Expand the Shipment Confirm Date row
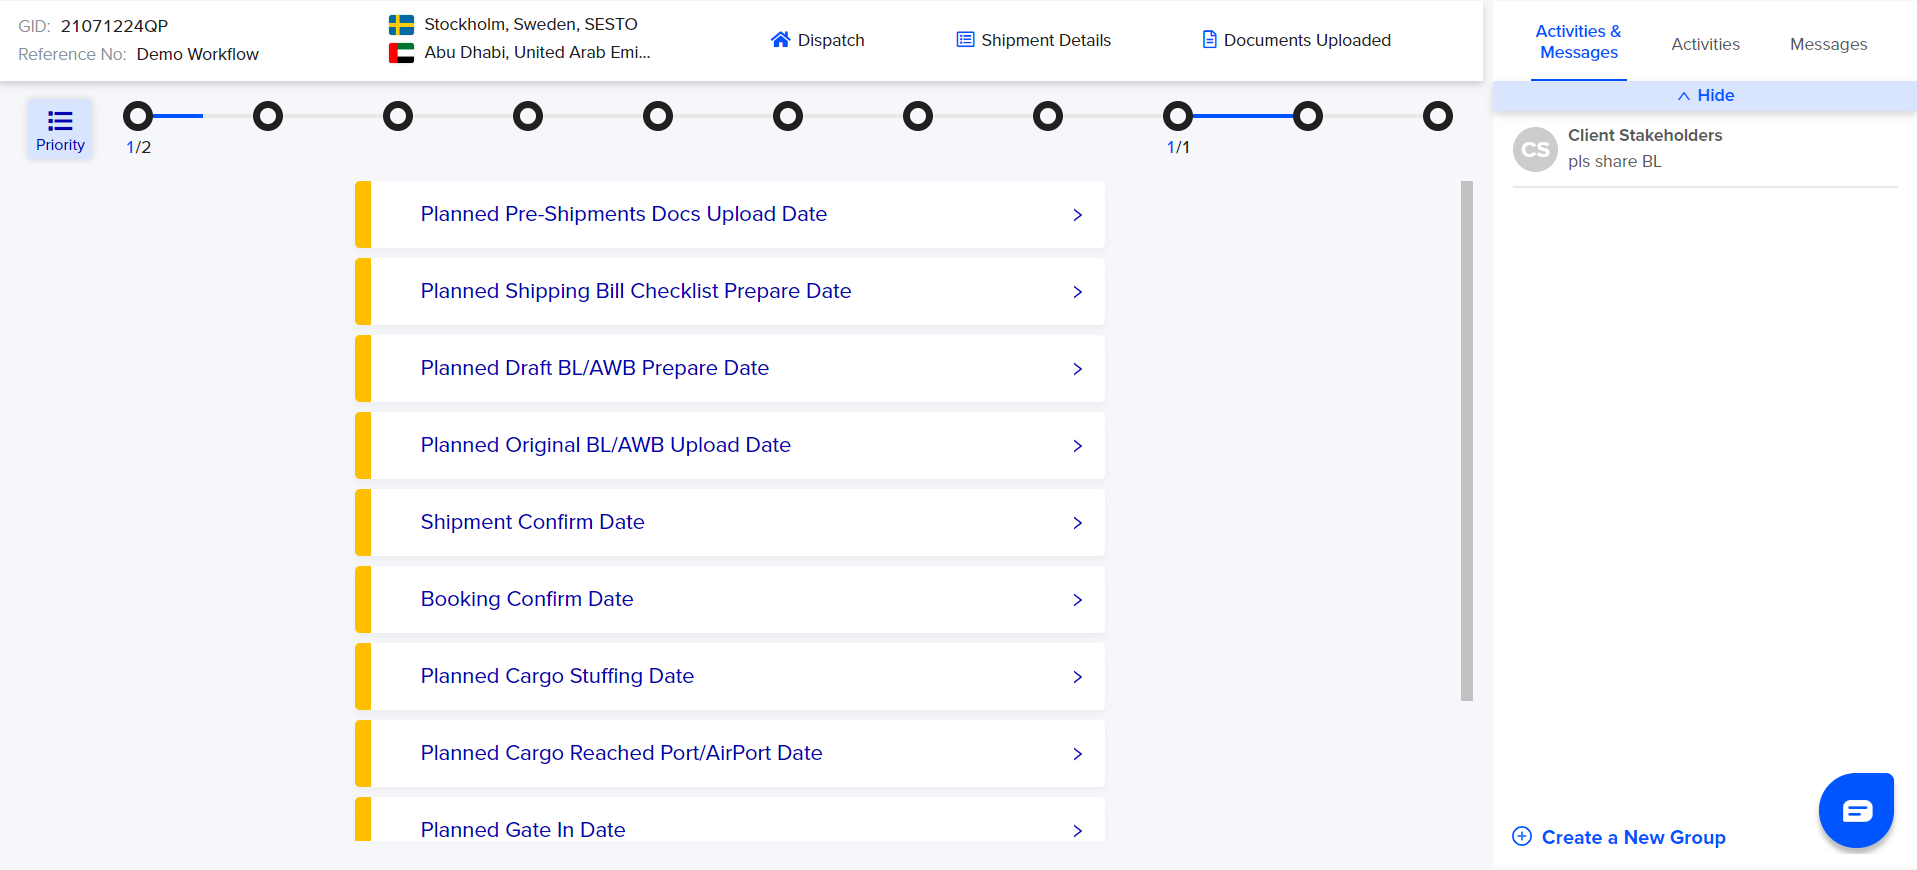The image size is (1917, 870). [1077, 523]
